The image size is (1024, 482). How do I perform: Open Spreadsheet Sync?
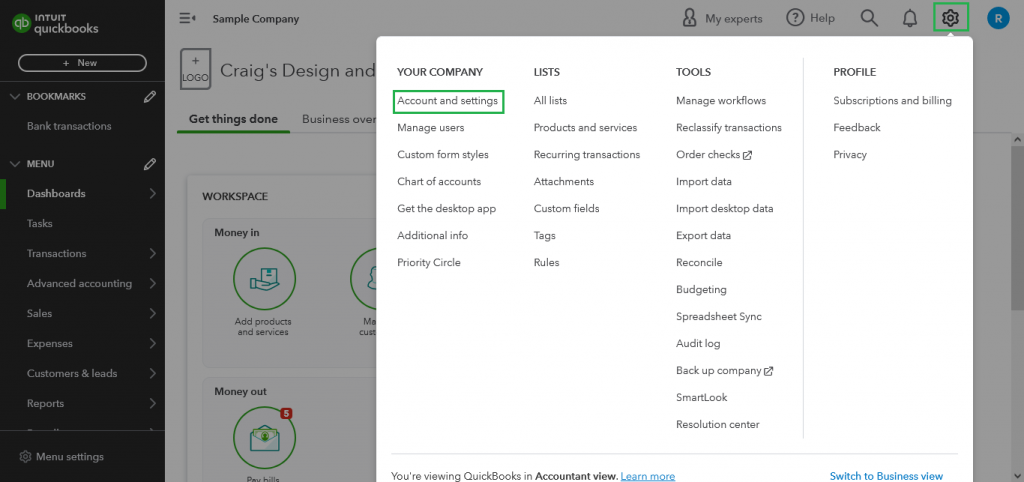tap(718, 317)
